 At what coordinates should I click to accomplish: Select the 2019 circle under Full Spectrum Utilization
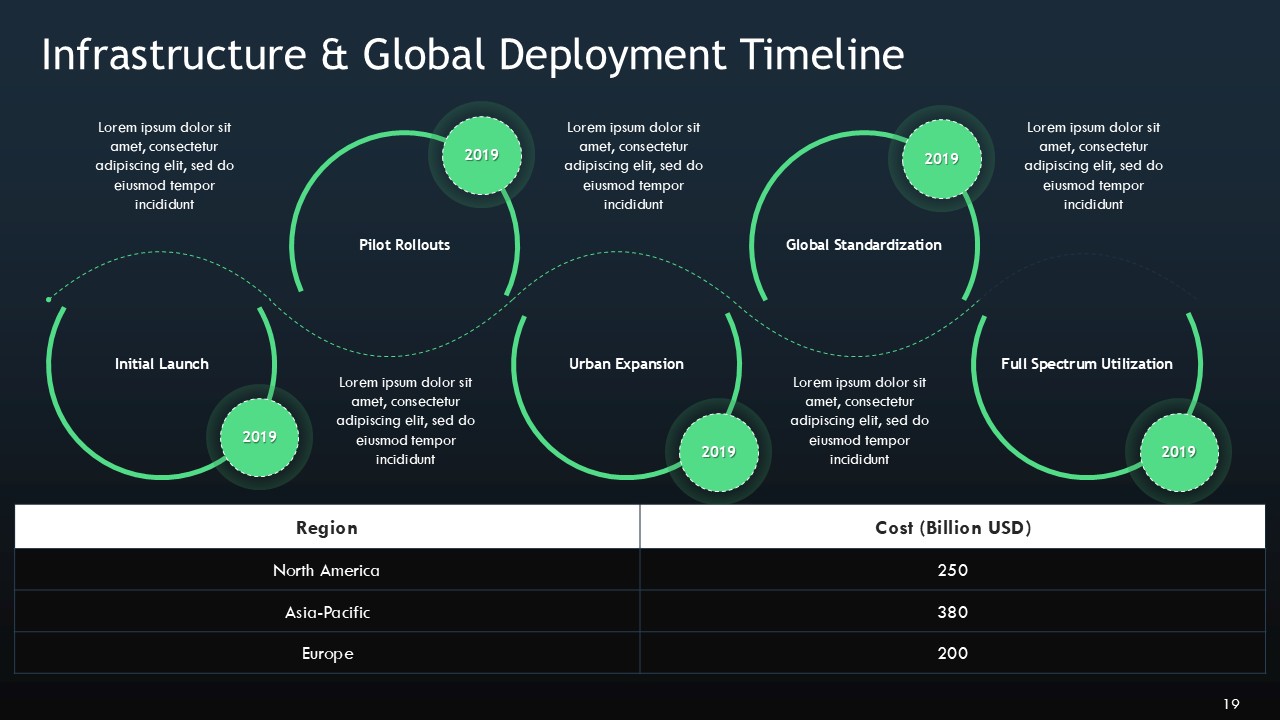[1178, 452]
